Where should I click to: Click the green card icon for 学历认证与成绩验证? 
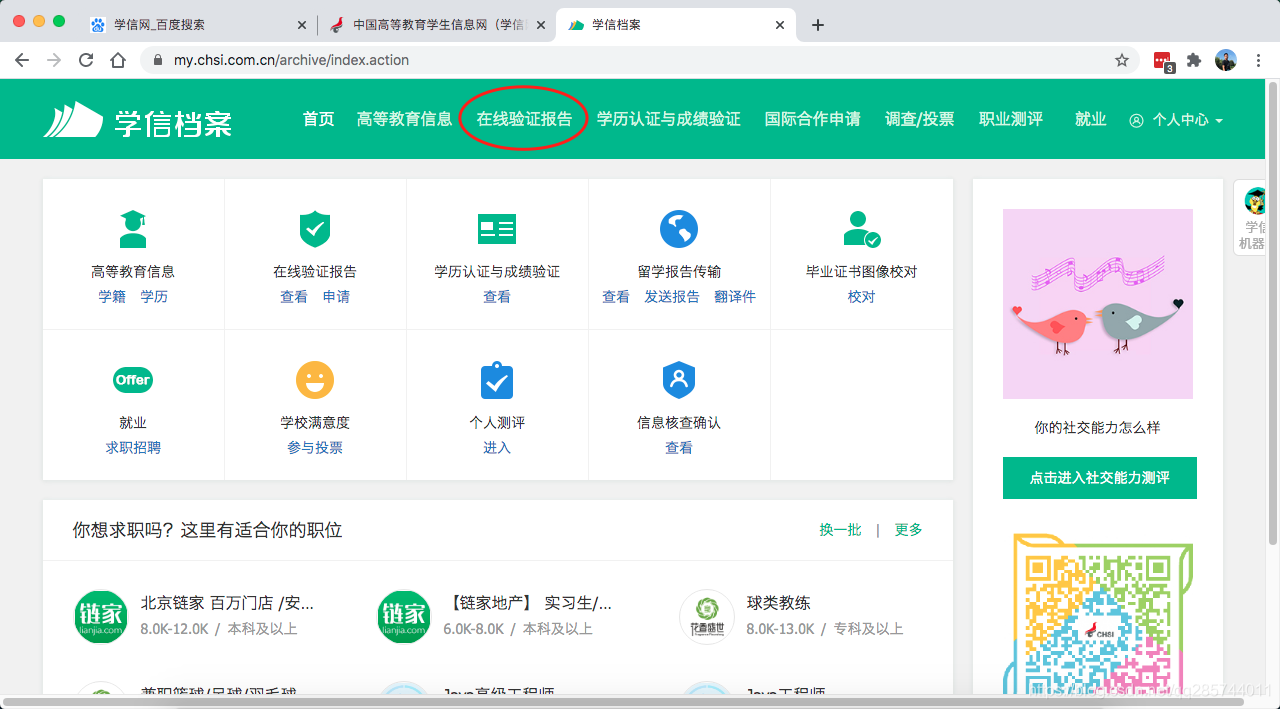pos(497,229)
